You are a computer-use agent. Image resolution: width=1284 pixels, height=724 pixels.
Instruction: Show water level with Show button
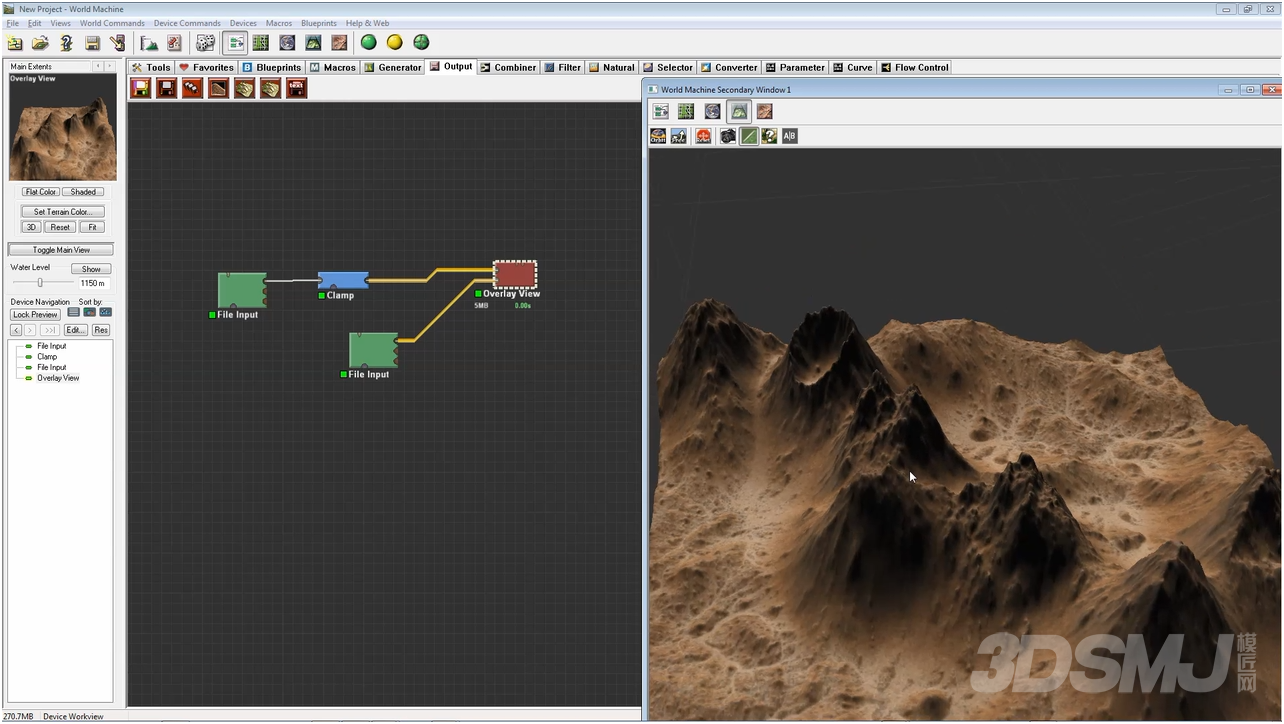tap(91, 269)
